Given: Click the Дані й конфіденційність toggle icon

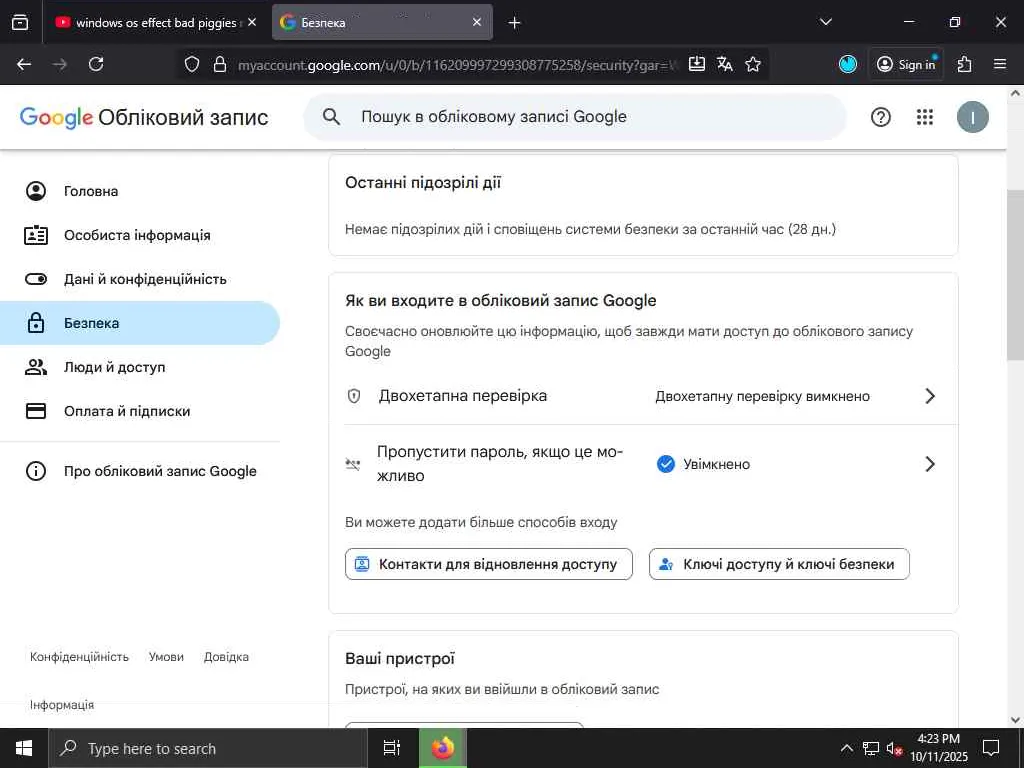Looking at the screenshot, I should coord(36,279).
